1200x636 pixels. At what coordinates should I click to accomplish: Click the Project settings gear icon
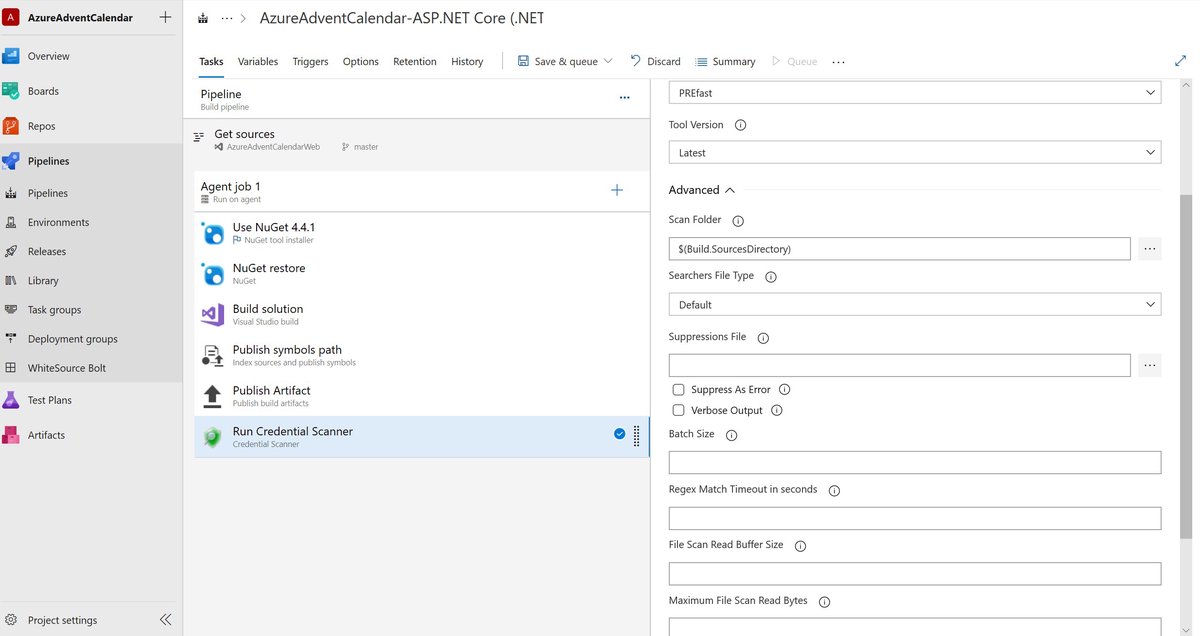click(x=11, y=620)
